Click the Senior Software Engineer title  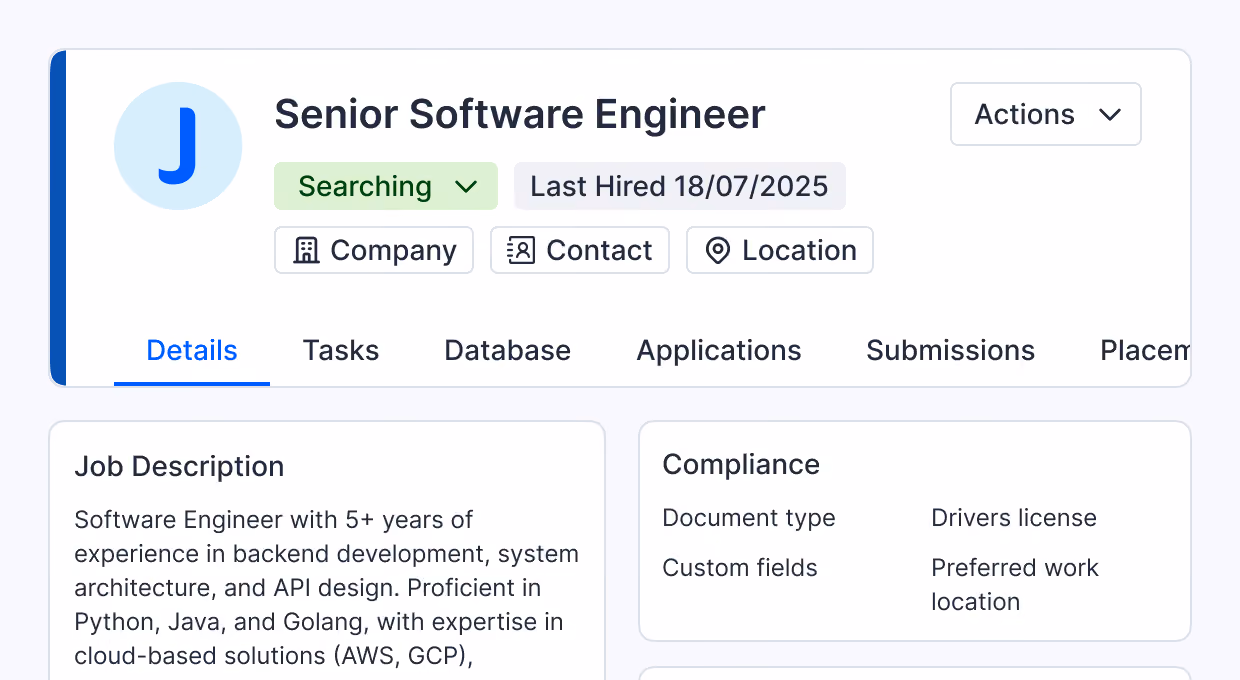point(520,114)
